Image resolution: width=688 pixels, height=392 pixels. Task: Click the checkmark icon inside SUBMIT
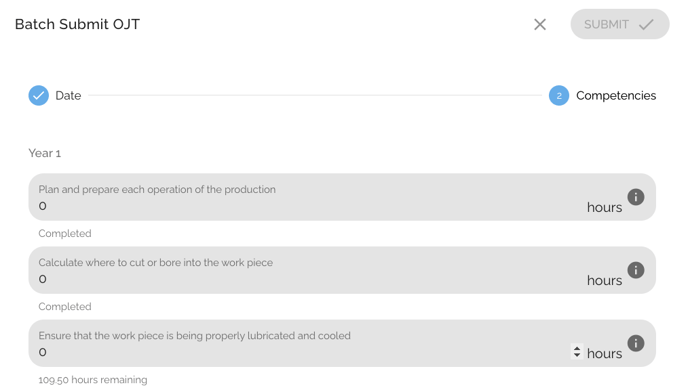coord(646,25)
